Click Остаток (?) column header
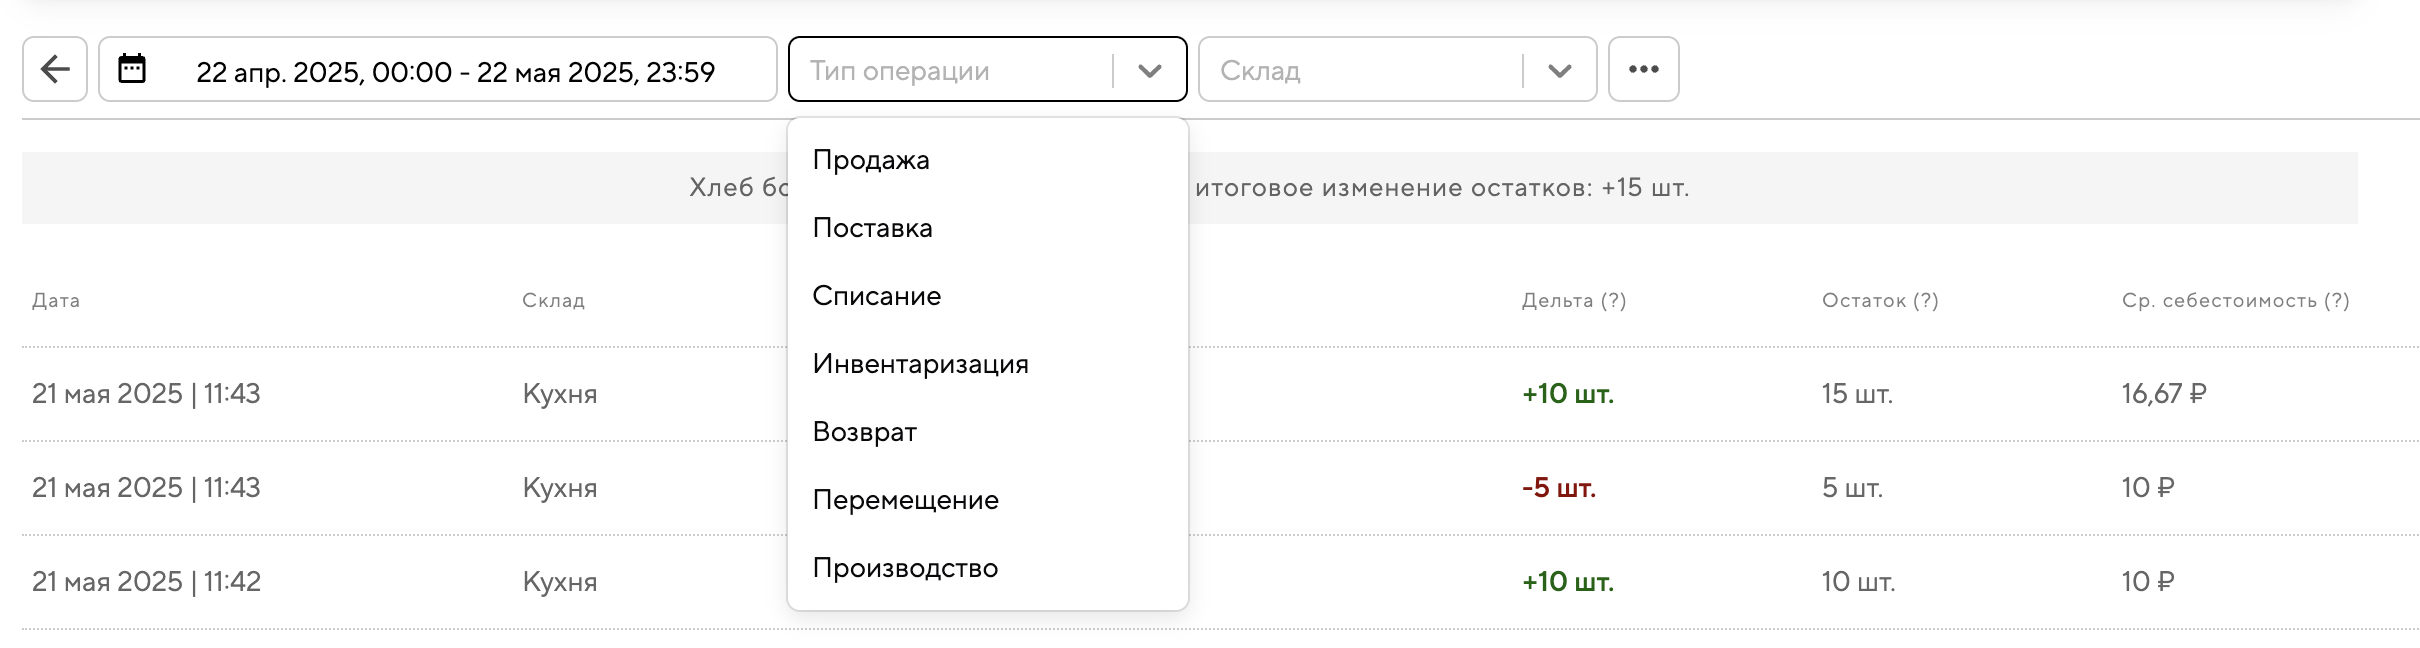2420x648 pixels. (1879, 301)
